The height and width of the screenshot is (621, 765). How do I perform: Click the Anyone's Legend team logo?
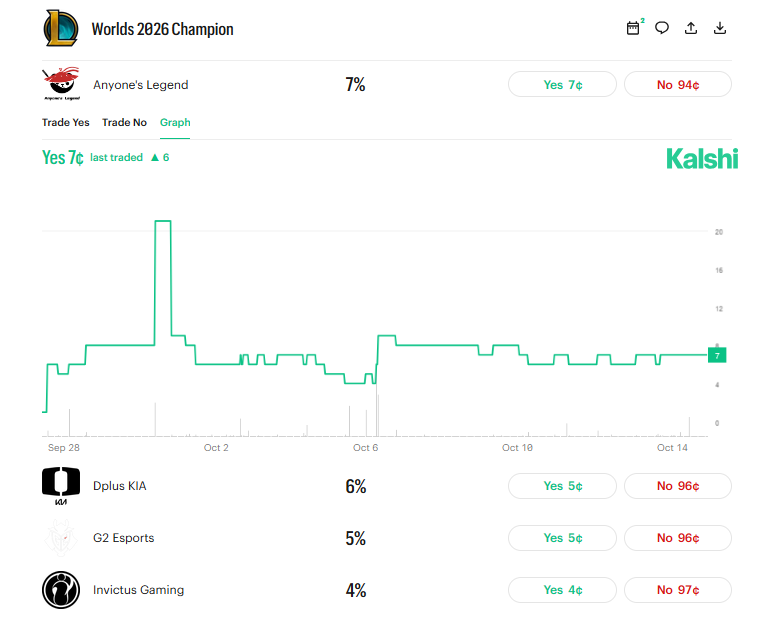coord(62,84)
